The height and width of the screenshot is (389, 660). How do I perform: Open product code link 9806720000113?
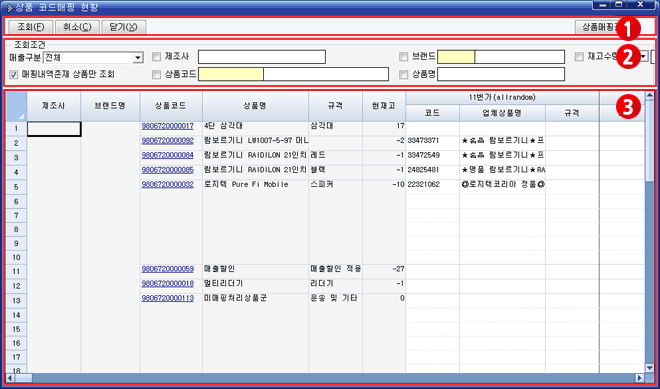coord(168,298)
